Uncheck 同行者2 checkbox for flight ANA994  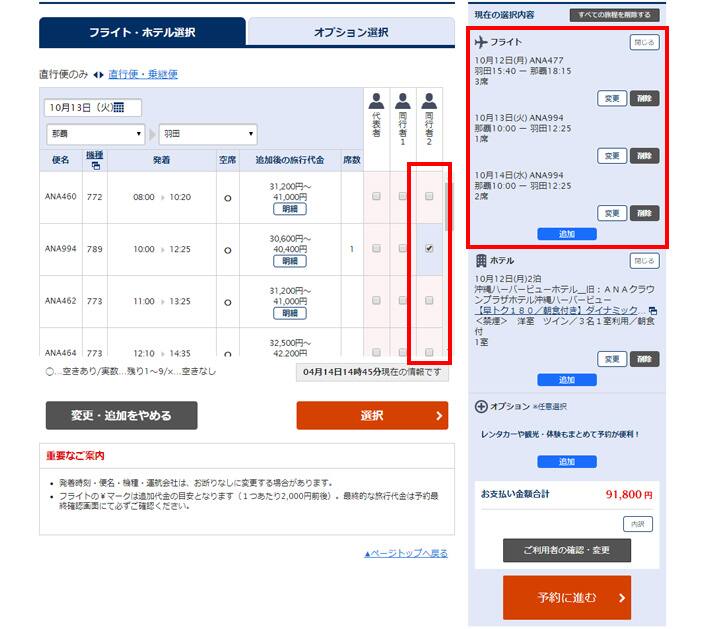[429, 249]
